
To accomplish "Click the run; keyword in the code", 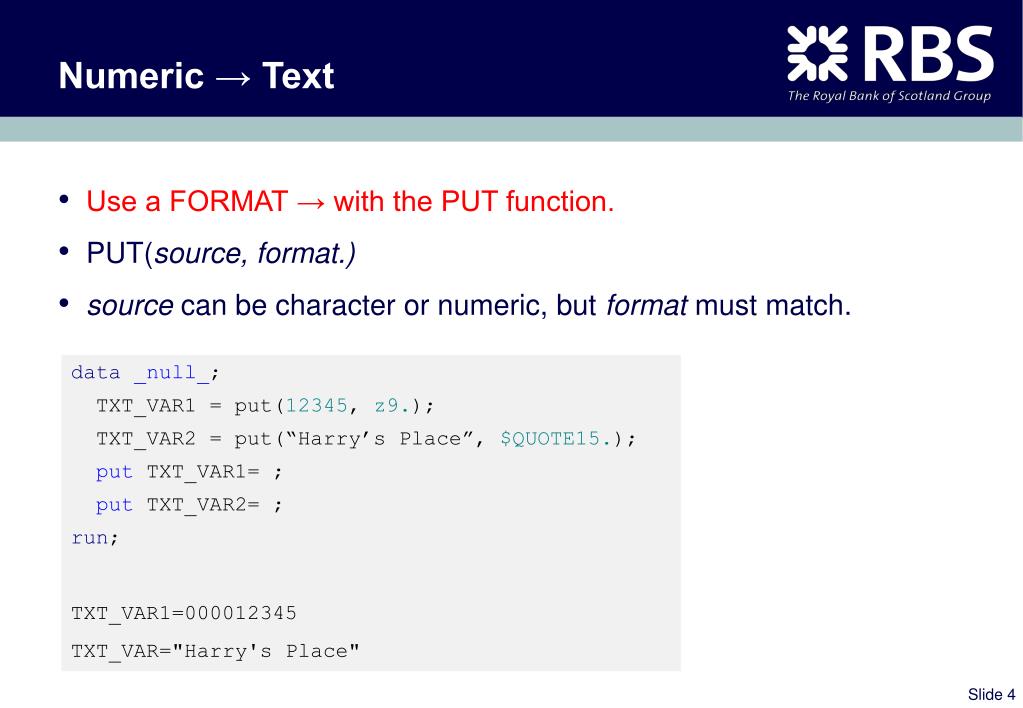I will (95, 538).
